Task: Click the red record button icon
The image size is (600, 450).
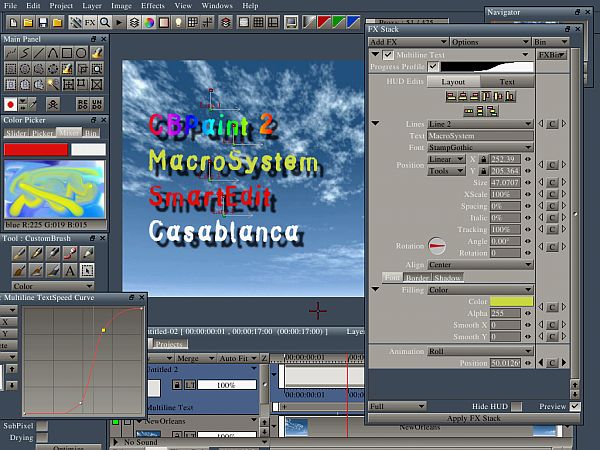Action: point(10,104)
